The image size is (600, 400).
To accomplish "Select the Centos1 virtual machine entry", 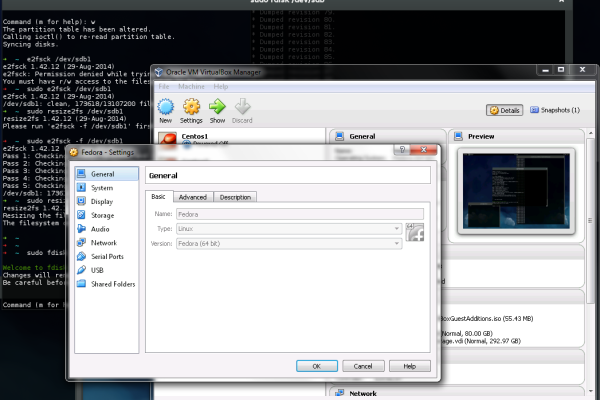I will (x=241, y=138).
